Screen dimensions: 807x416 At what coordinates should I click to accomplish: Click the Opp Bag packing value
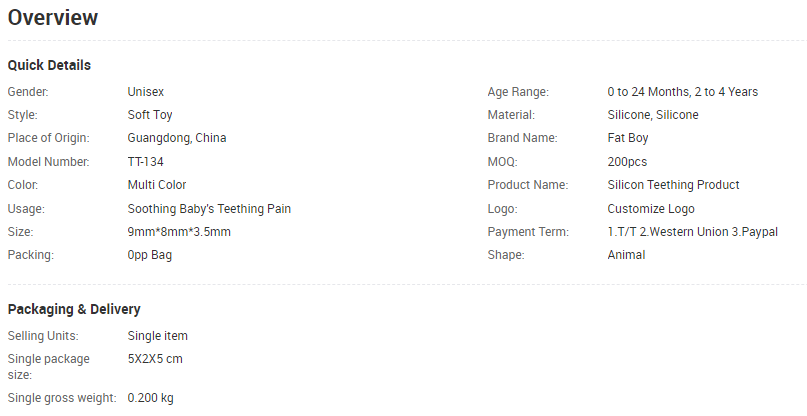(150, 255)
